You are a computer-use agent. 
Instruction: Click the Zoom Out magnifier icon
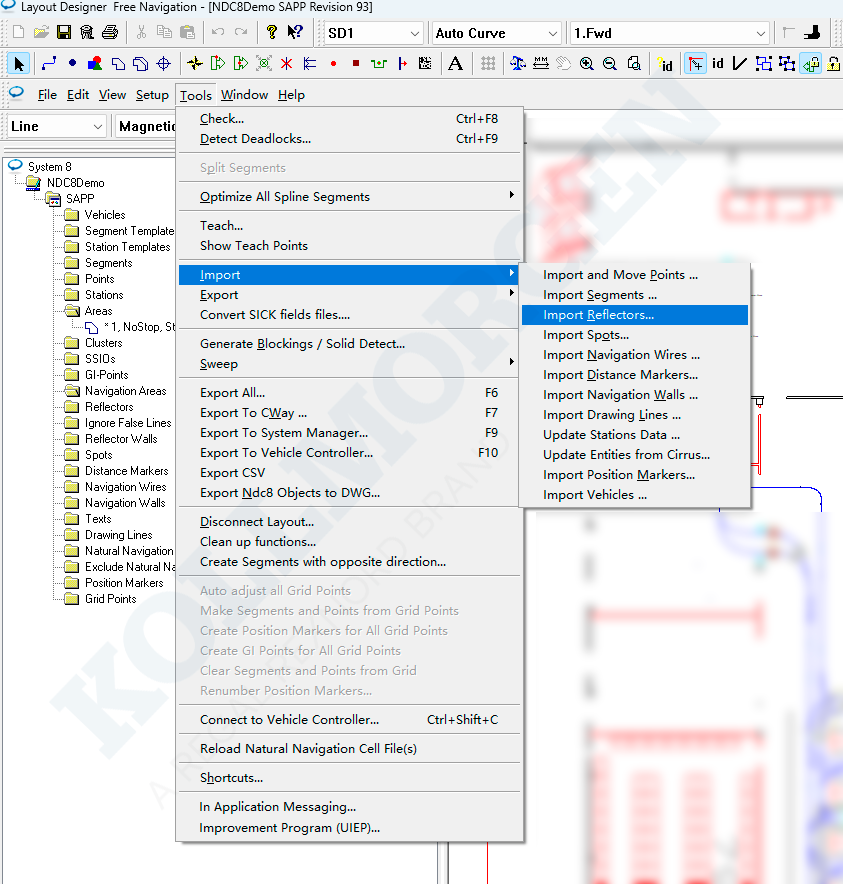610,64
